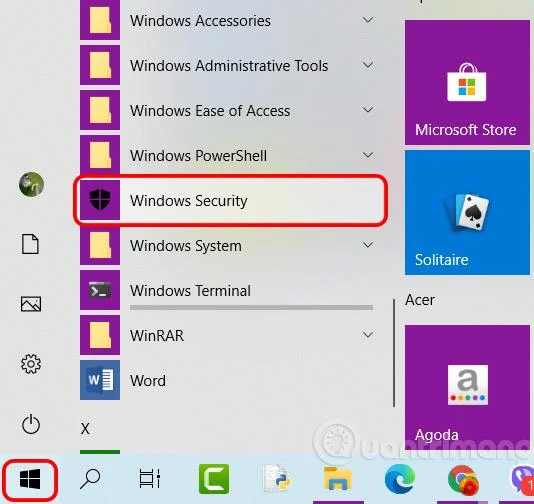The width and height of the screenshot is (534, 504).
Task: Click the Windows Ease of Access folder icon
Action: (x=100, y=110)
